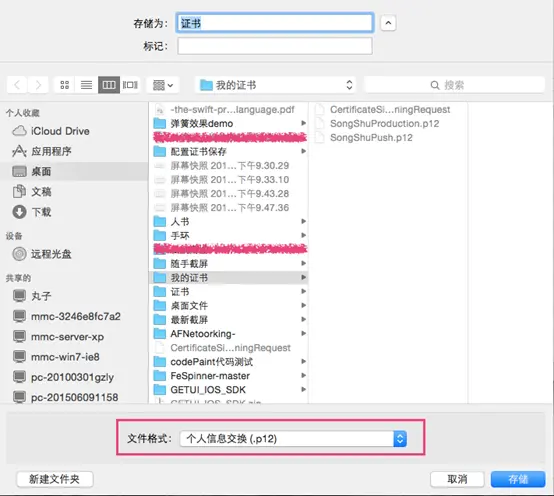554x496 pixels.
Task: Click CertificateSi...ningRequest in right column
Action: [389, 110]
